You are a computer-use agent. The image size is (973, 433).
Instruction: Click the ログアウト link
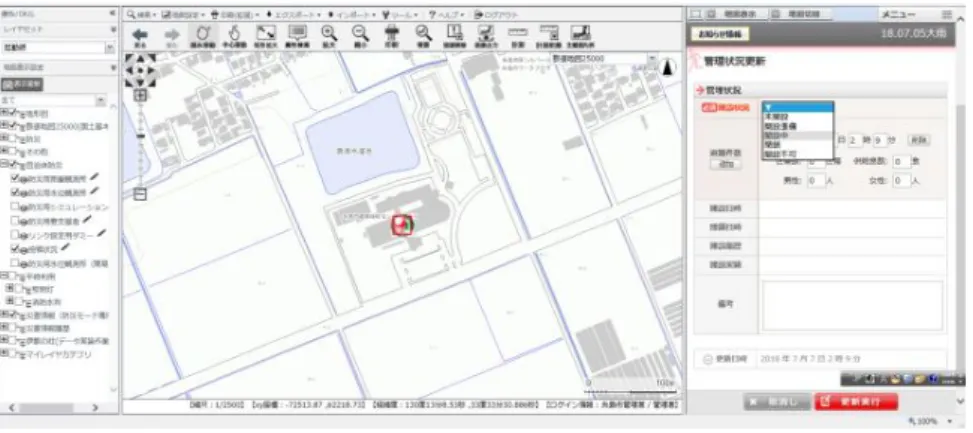[496, 14]
